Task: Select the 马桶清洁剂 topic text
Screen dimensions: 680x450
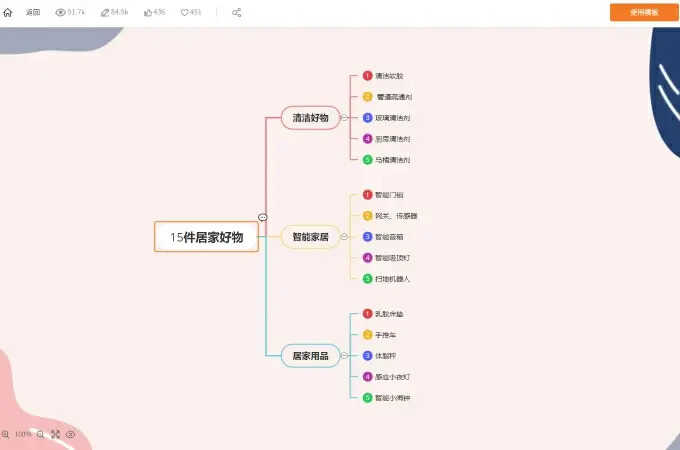Action: pyautogui.click(x=392, y=160)
